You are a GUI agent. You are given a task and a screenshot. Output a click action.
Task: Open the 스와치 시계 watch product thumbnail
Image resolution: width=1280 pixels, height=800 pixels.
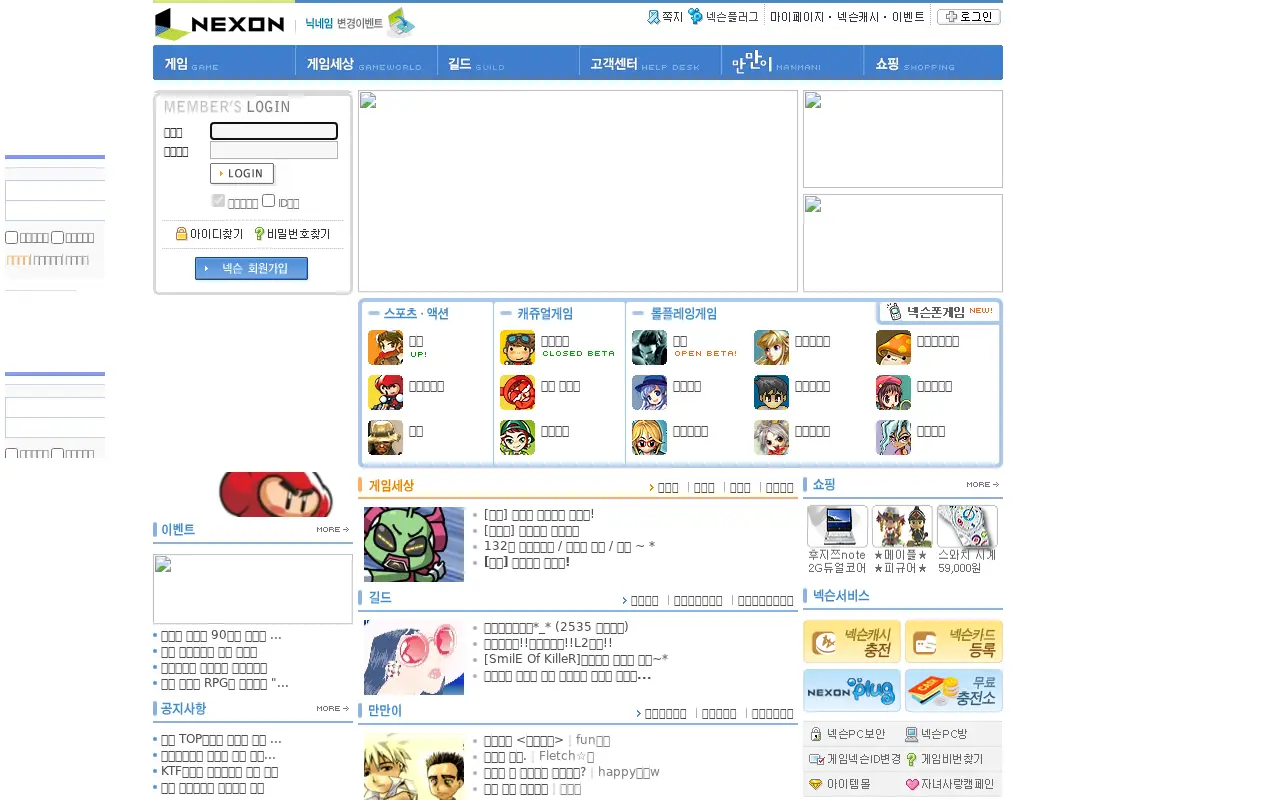(x=967, y=526)
